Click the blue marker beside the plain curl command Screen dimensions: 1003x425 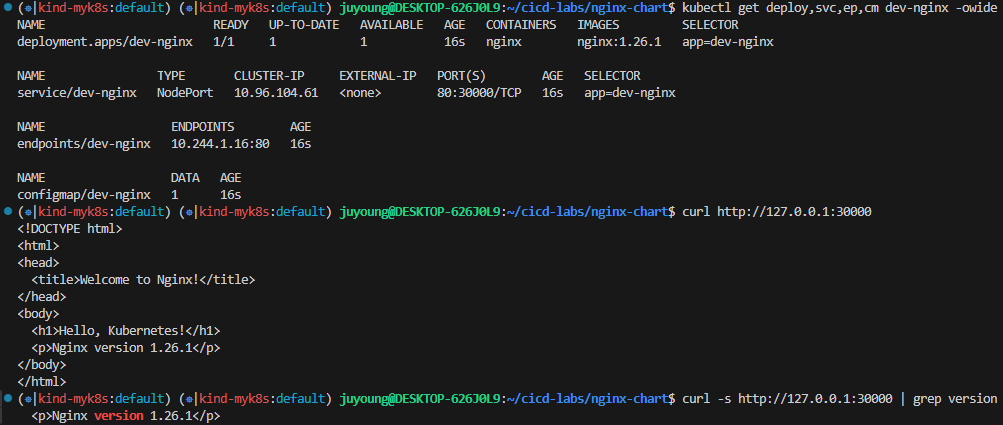[x=6, y=211]
